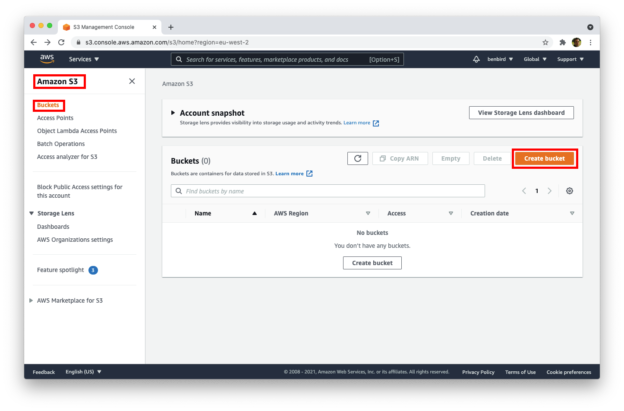Open AWS Organizations settings

coord(75,240)
